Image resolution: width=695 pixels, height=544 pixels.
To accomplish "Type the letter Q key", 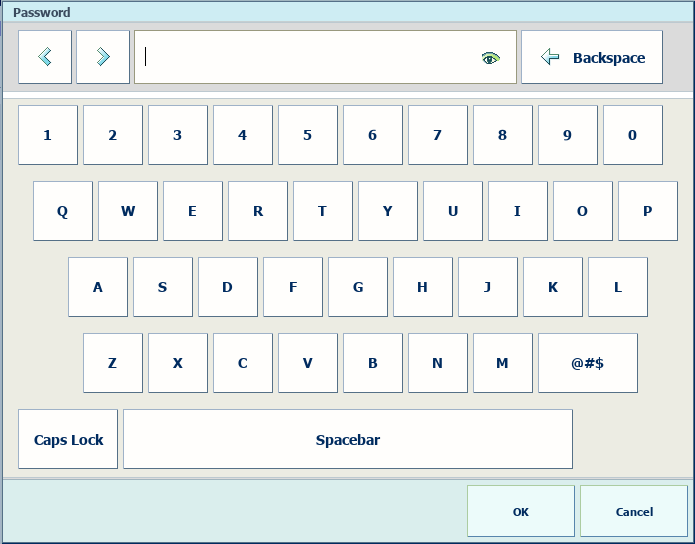I will pyautogui.click(x=63, y=211).
